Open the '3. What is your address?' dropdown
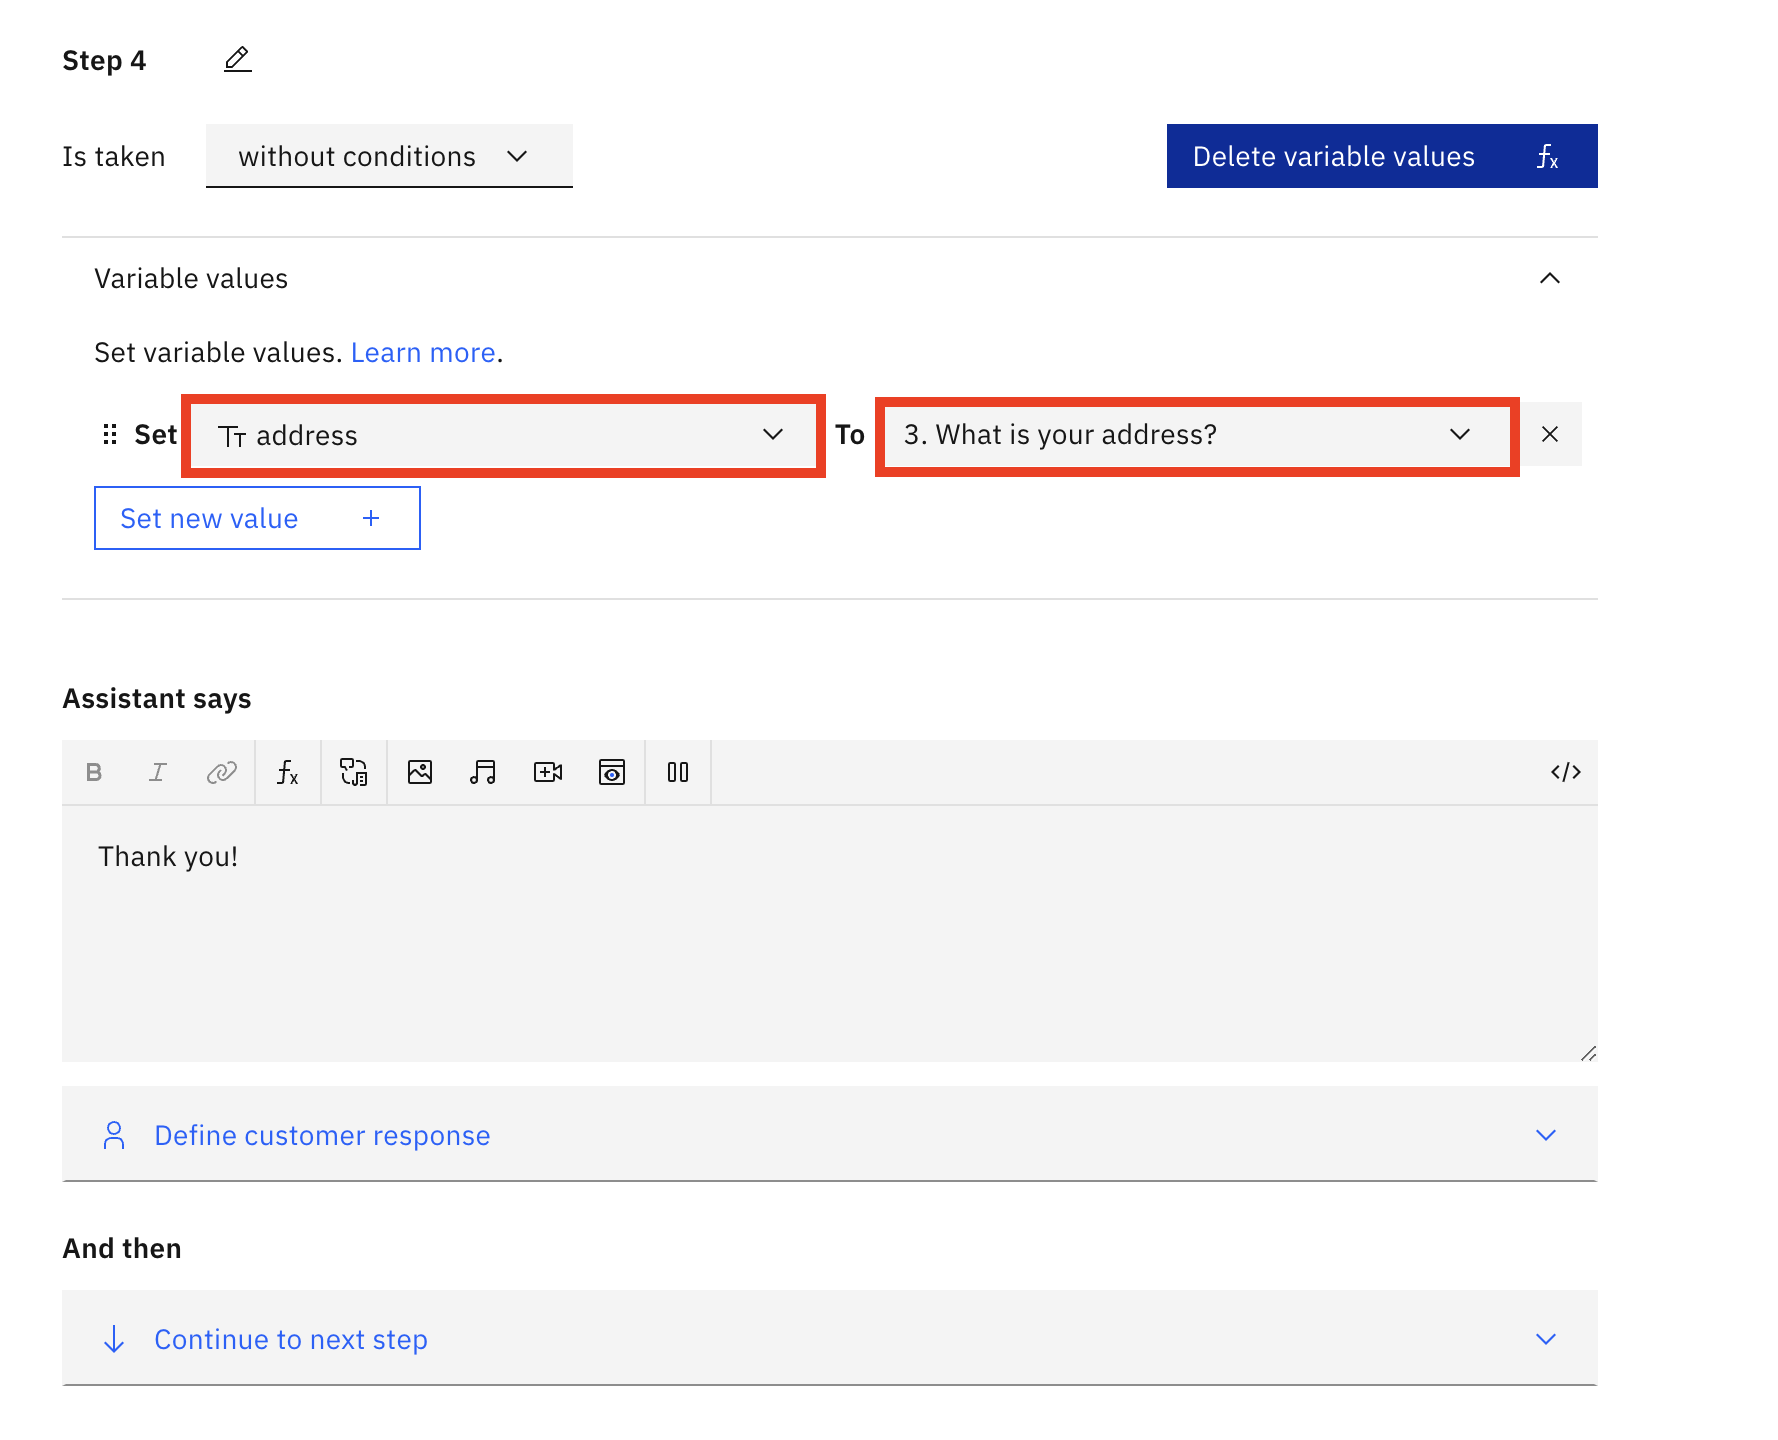 (x=1197, y=435)
